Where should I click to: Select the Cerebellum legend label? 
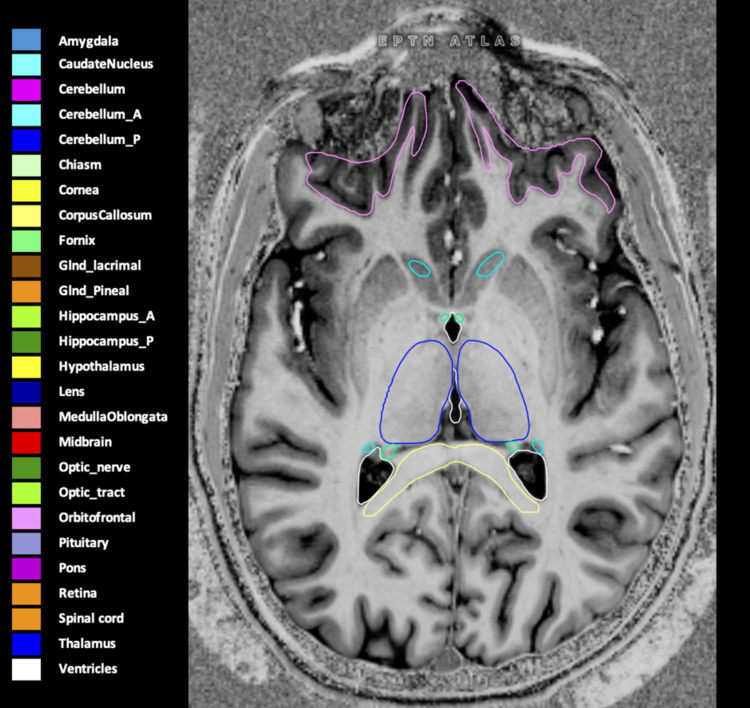click(x=92, y=89)
